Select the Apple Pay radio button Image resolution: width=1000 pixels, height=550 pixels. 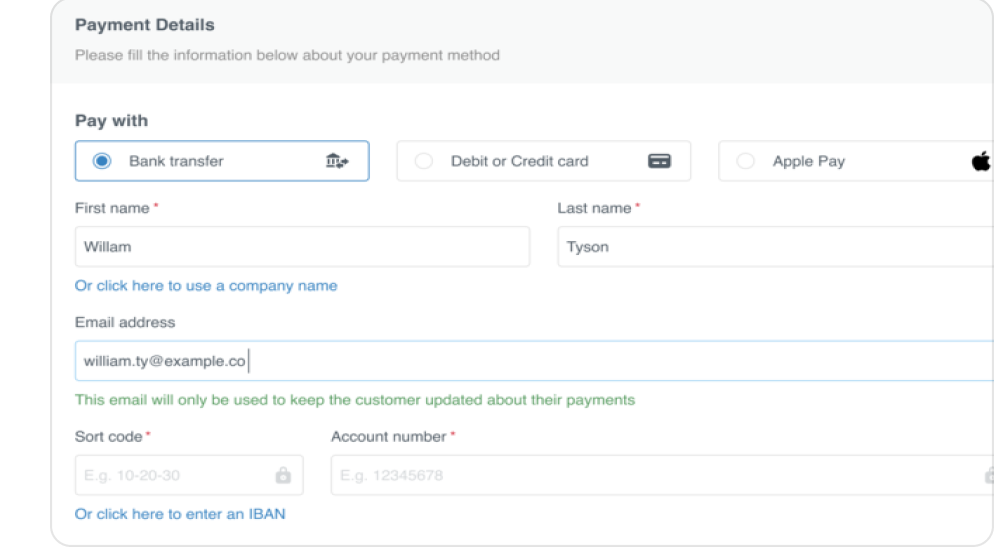click(745, 161)
